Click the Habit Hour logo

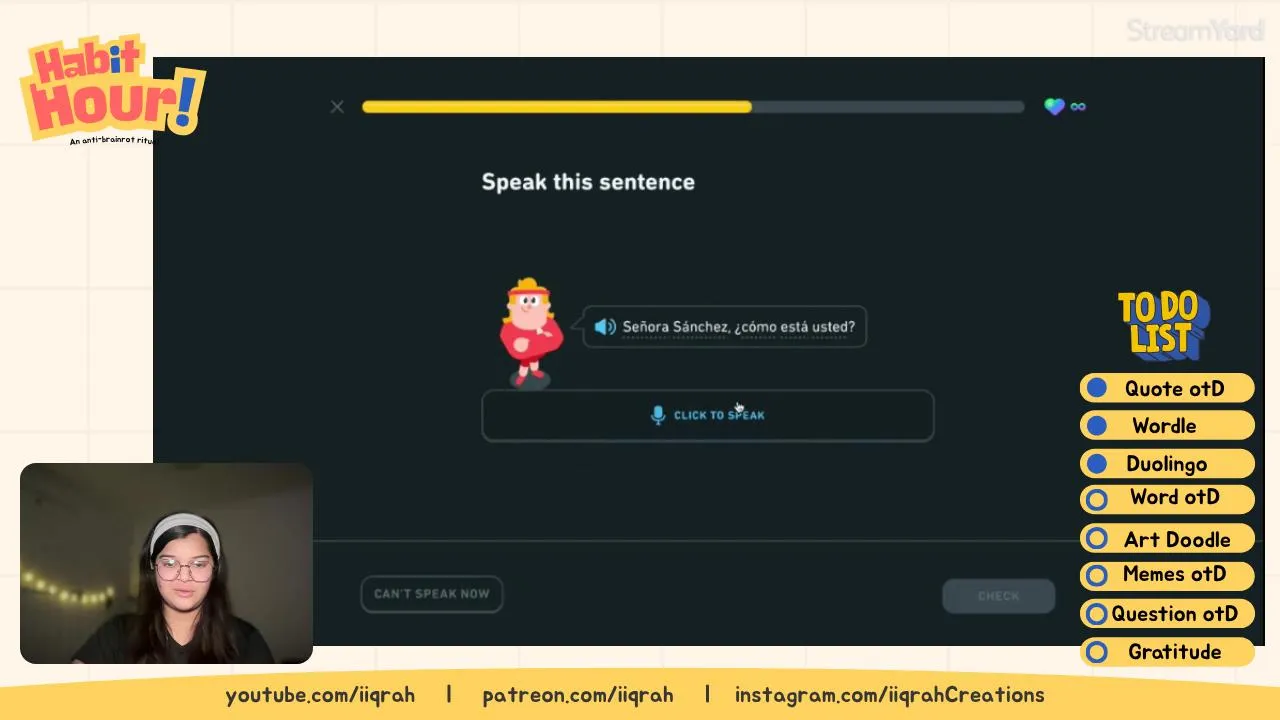point(112,90)
